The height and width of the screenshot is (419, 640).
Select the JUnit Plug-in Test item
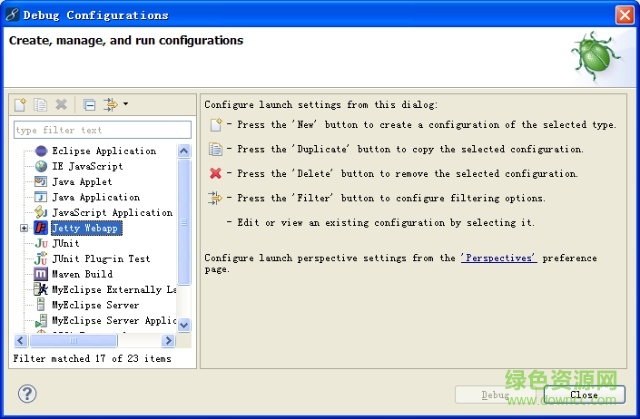click(100, 259)
